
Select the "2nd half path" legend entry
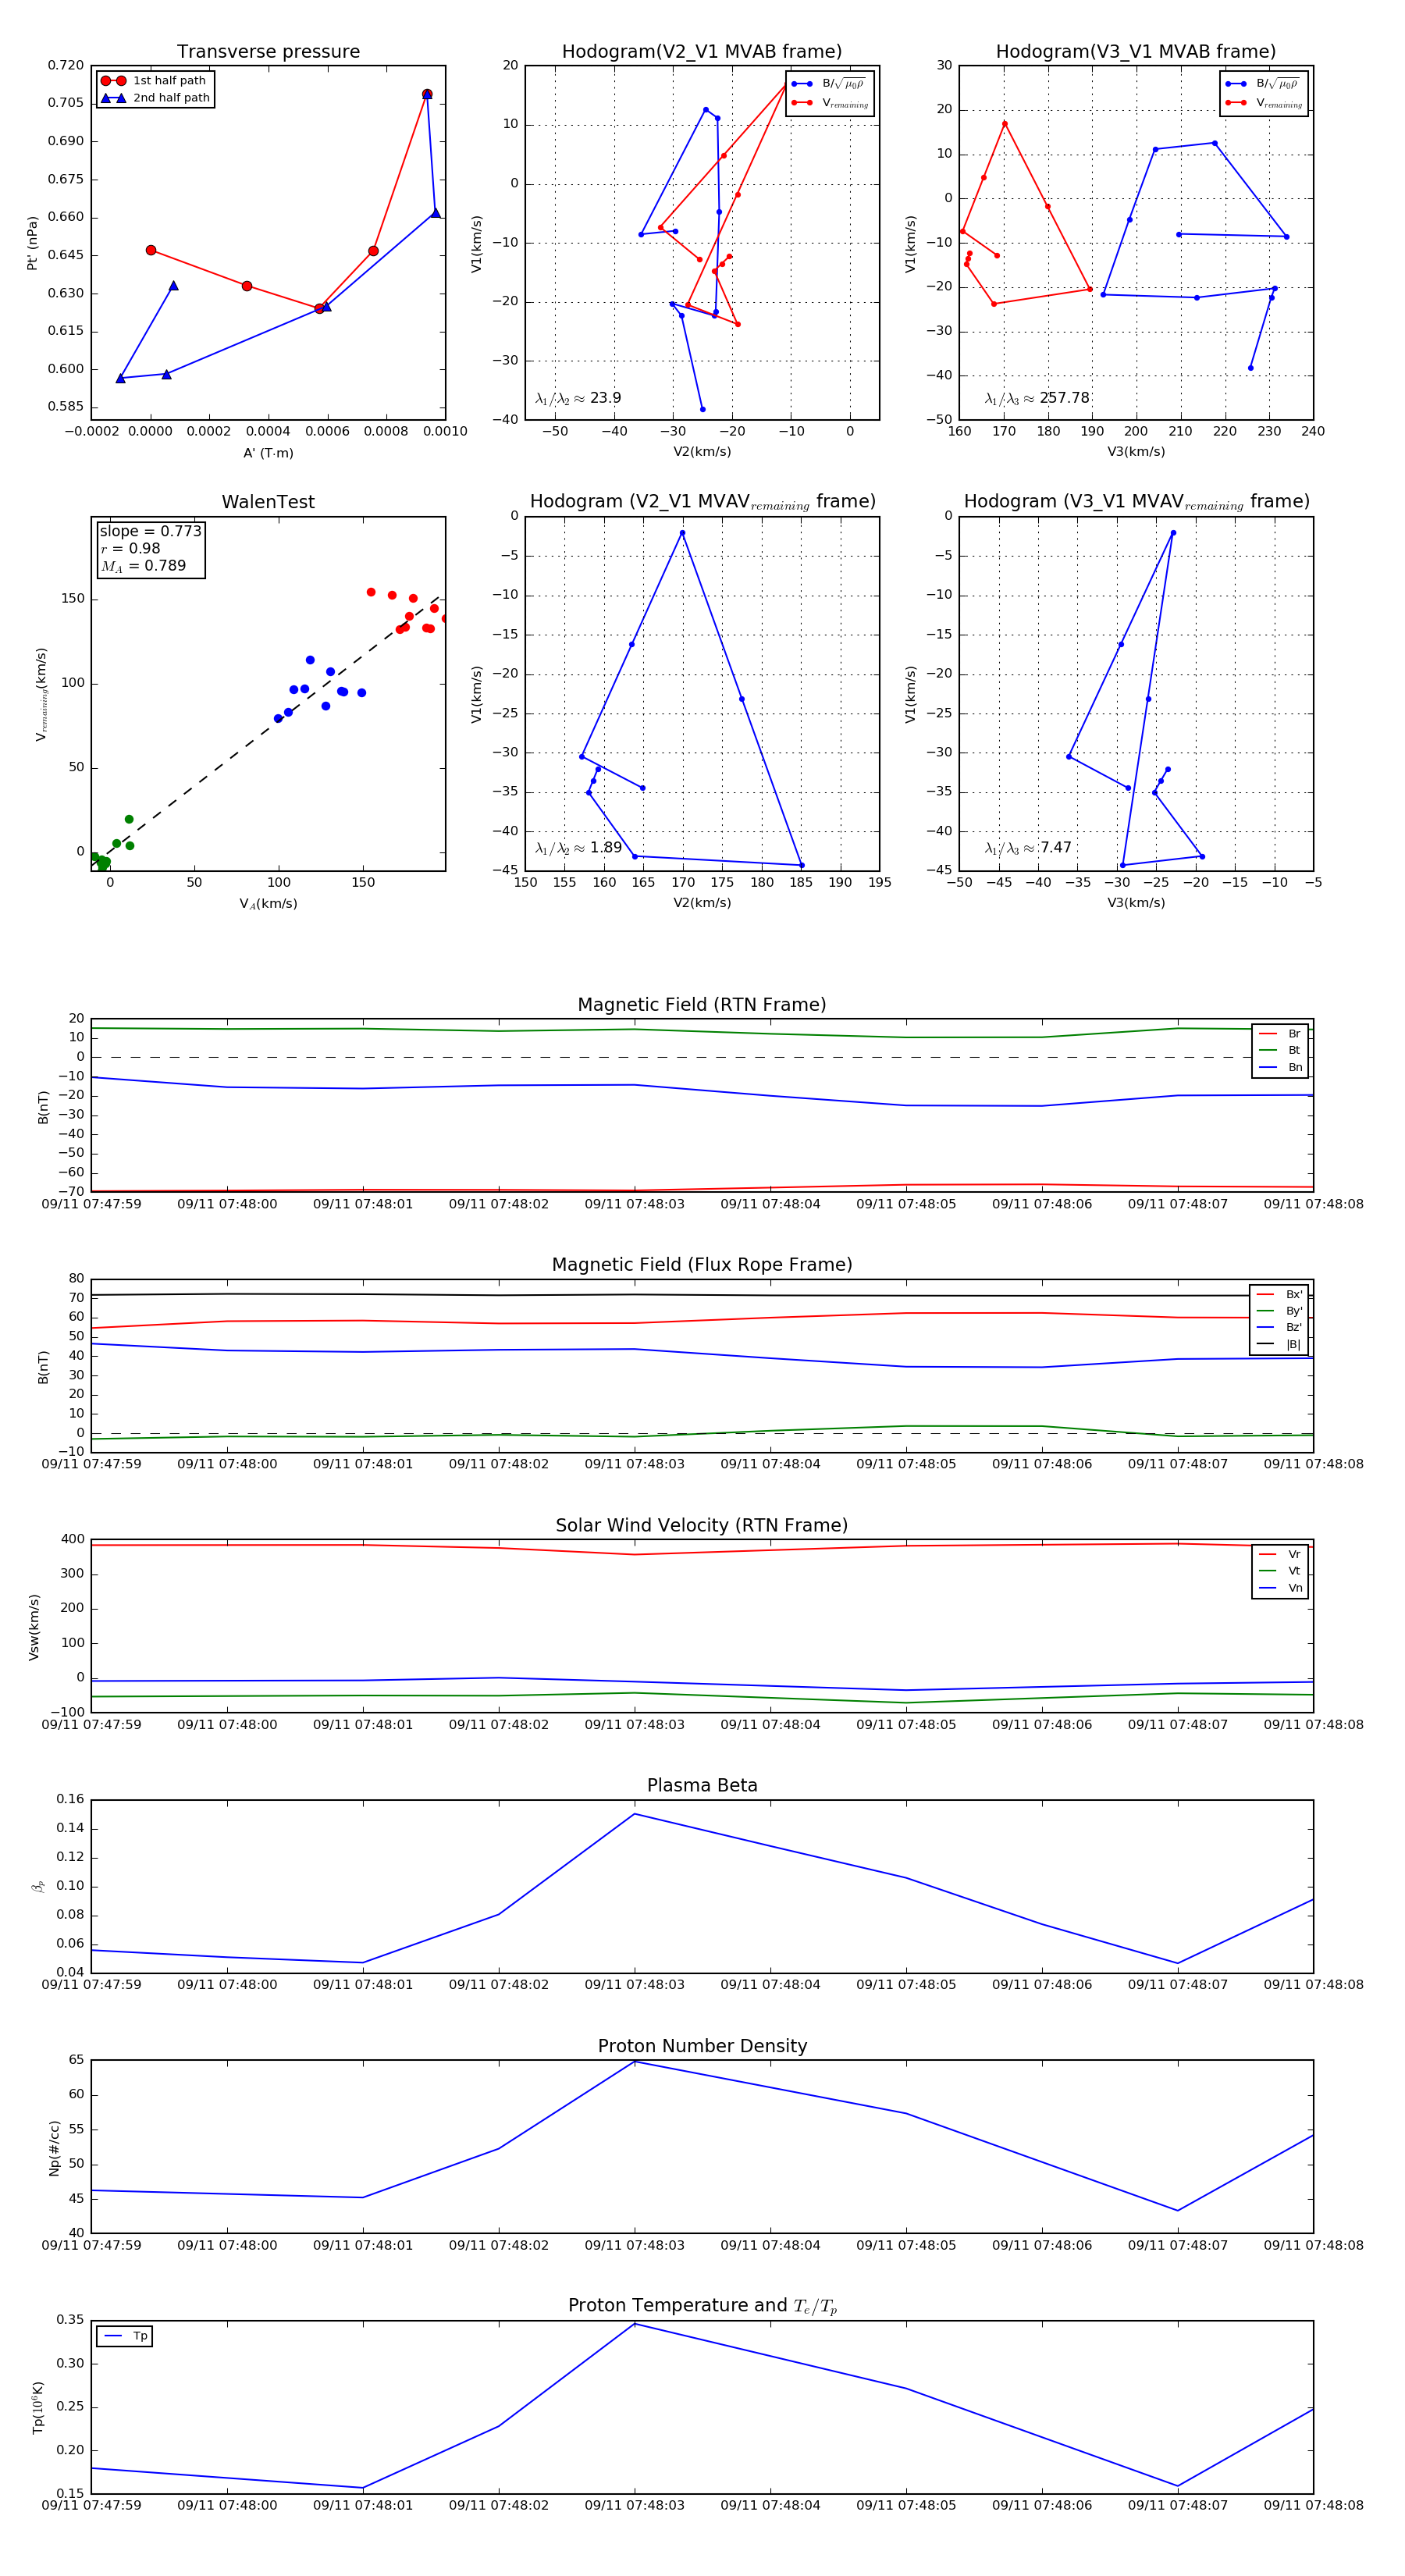pyautogui.click(x=156, y=98)
